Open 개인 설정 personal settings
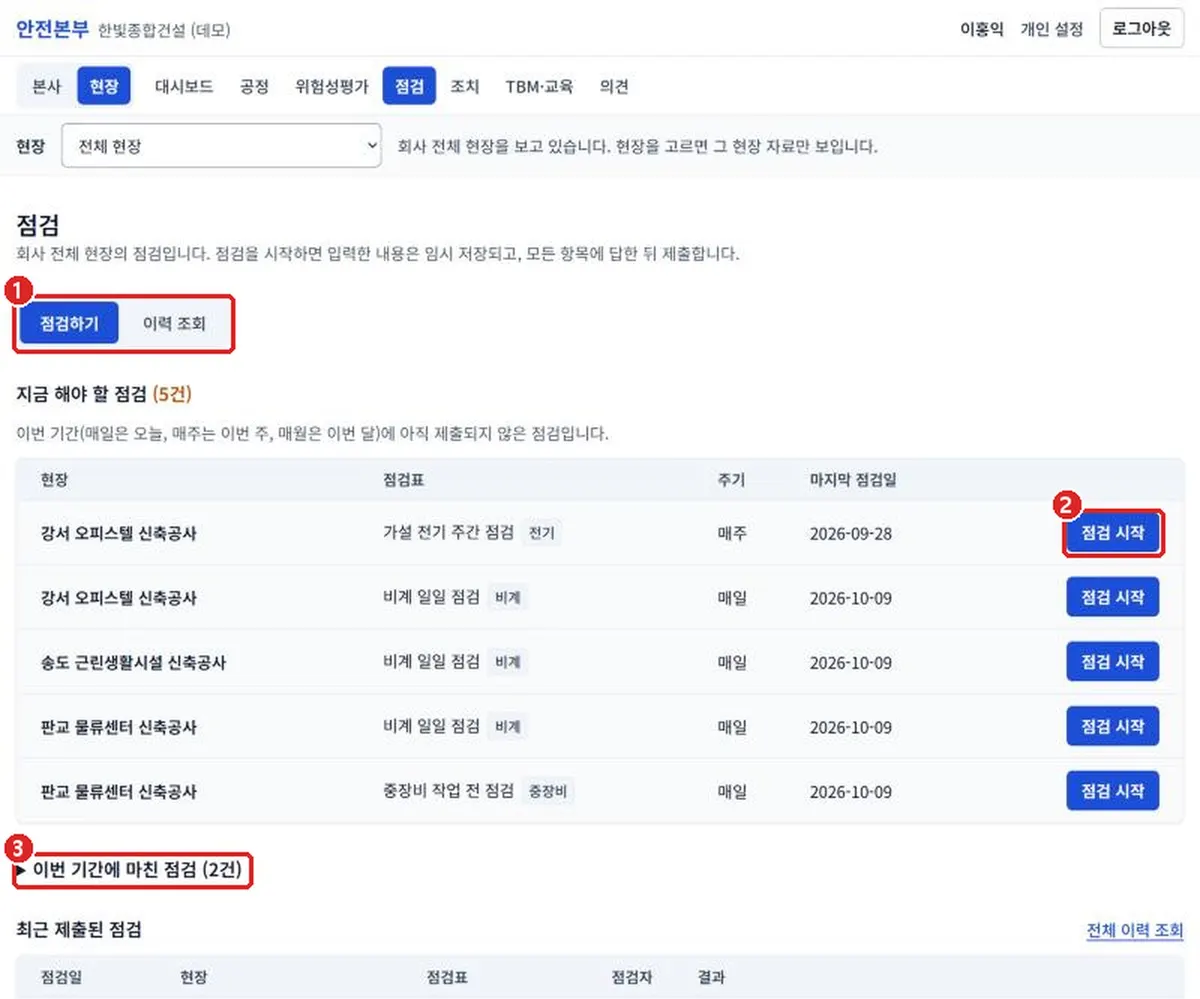Image resolution: width=1200 pixels, height=999 pixels. 1051,30
